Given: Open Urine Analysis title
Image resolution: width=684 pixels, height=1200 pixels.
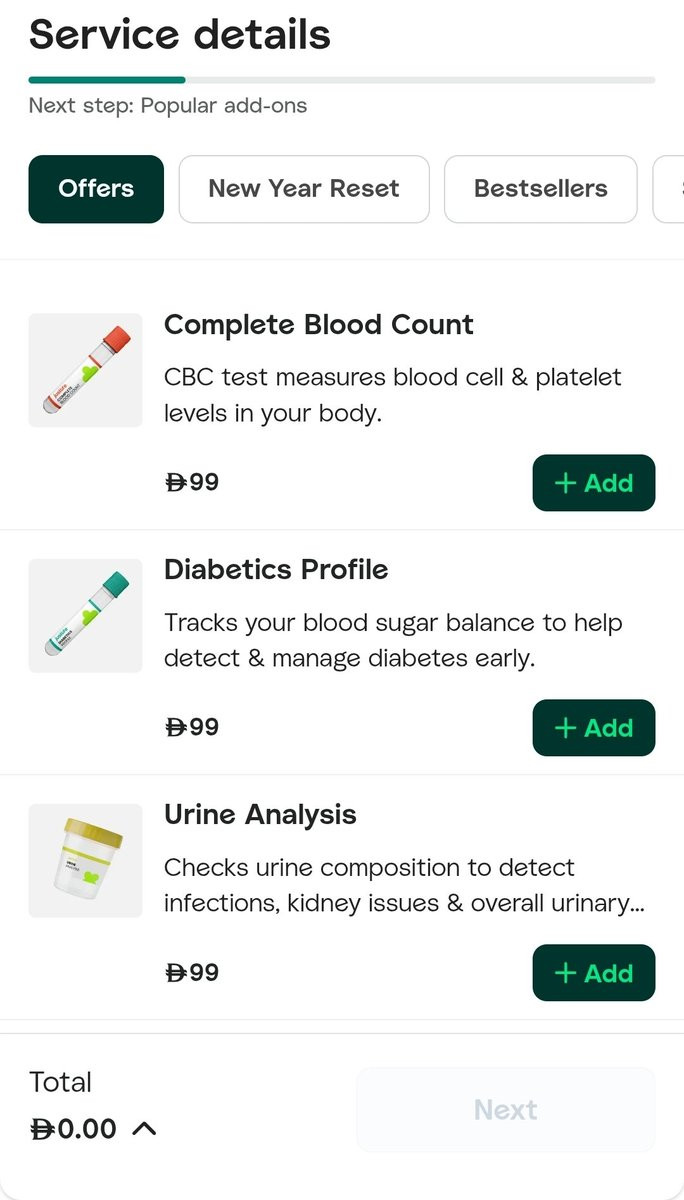Looking at the screenshot, I should (260, 815).
